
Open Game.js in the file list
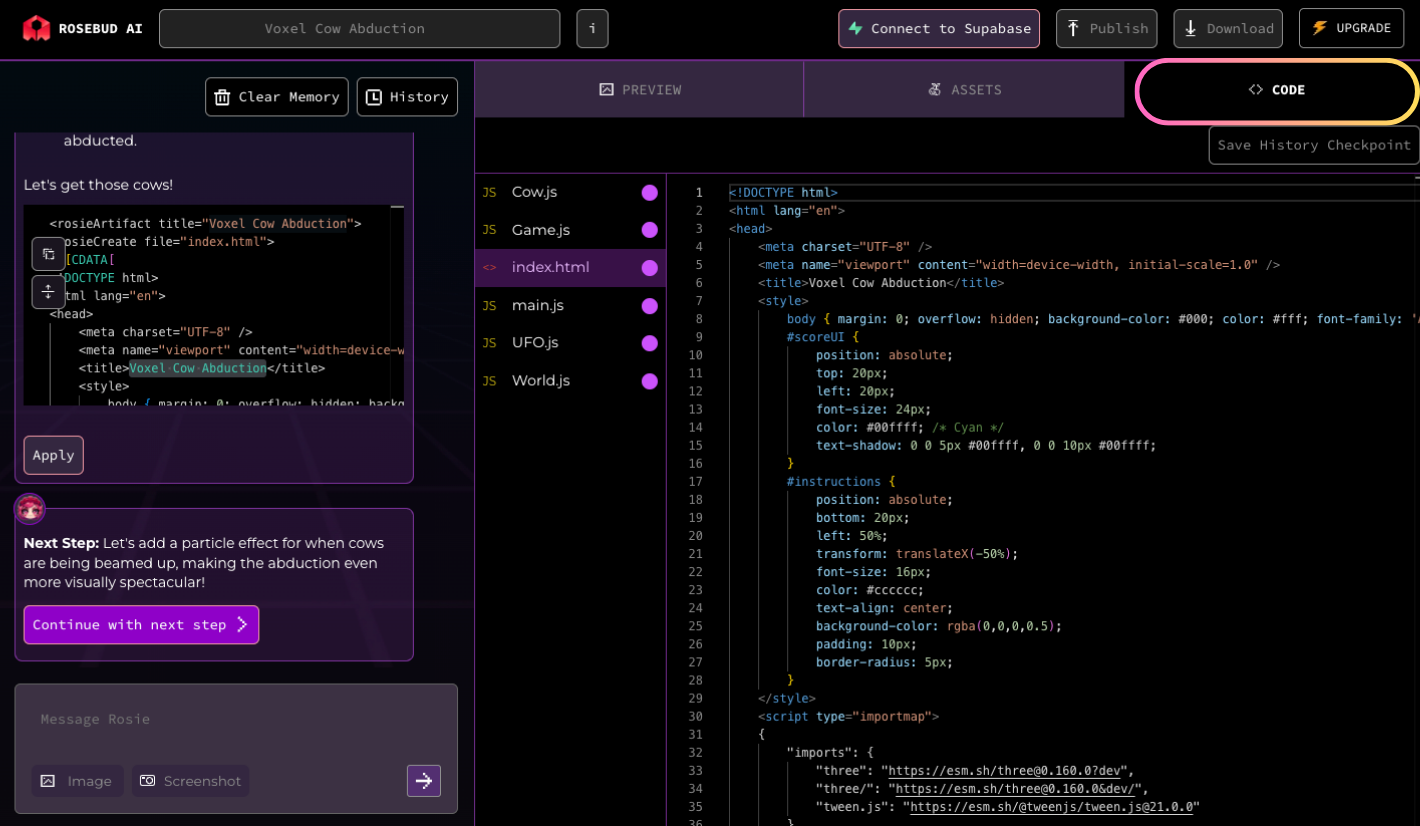coord(570,230)
